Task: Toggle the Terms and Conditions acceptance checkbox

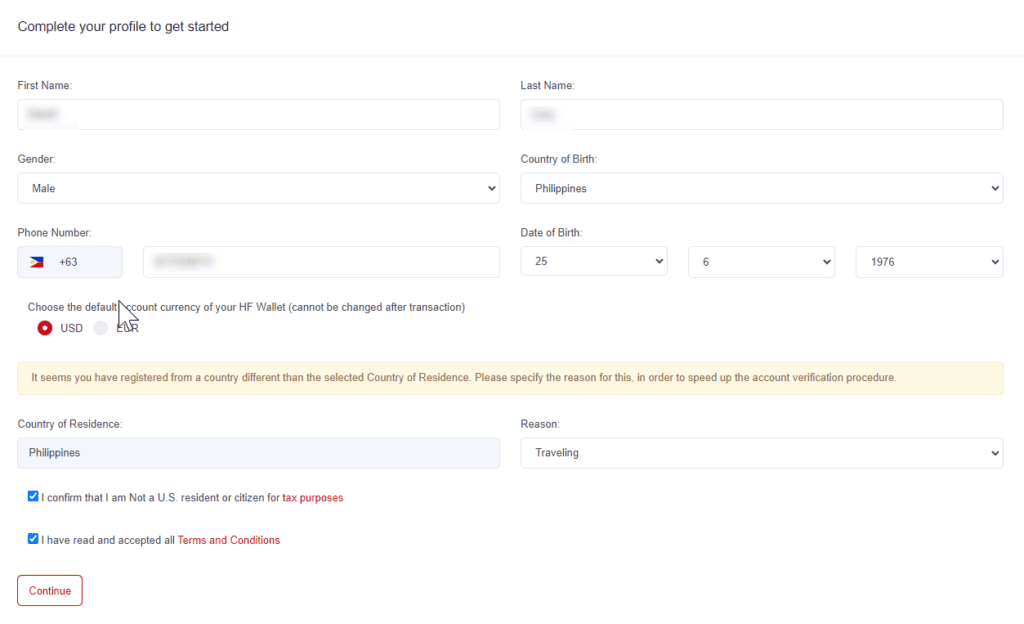Action: [33, 538]
